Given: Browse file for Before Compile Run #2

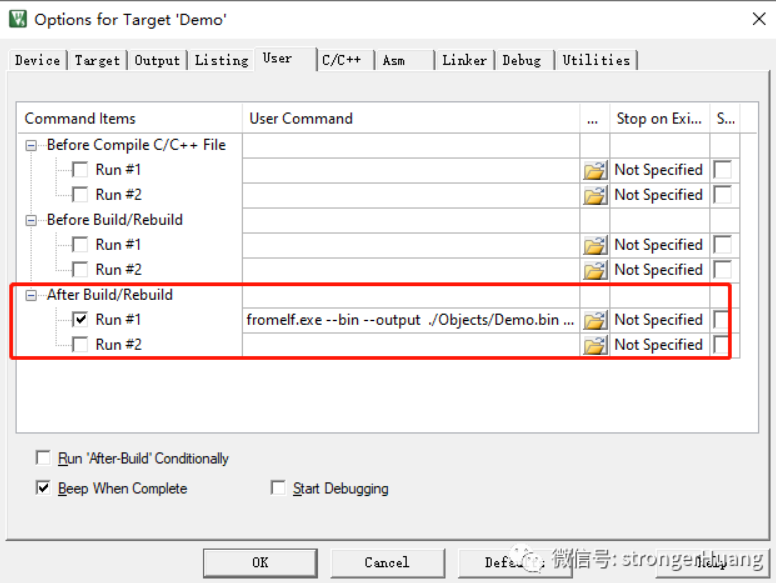Looking at the screenshot, I should click(x=595, y=195).
